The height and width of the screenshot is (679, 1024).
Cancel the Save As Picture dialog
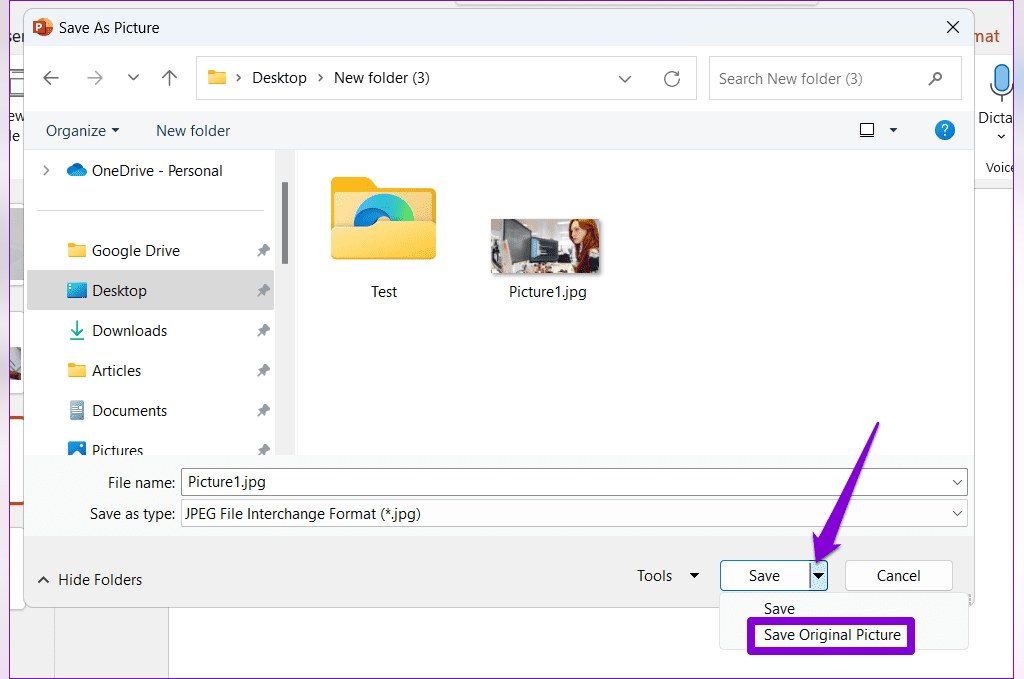pyautogui.click(x=899, y=576)
